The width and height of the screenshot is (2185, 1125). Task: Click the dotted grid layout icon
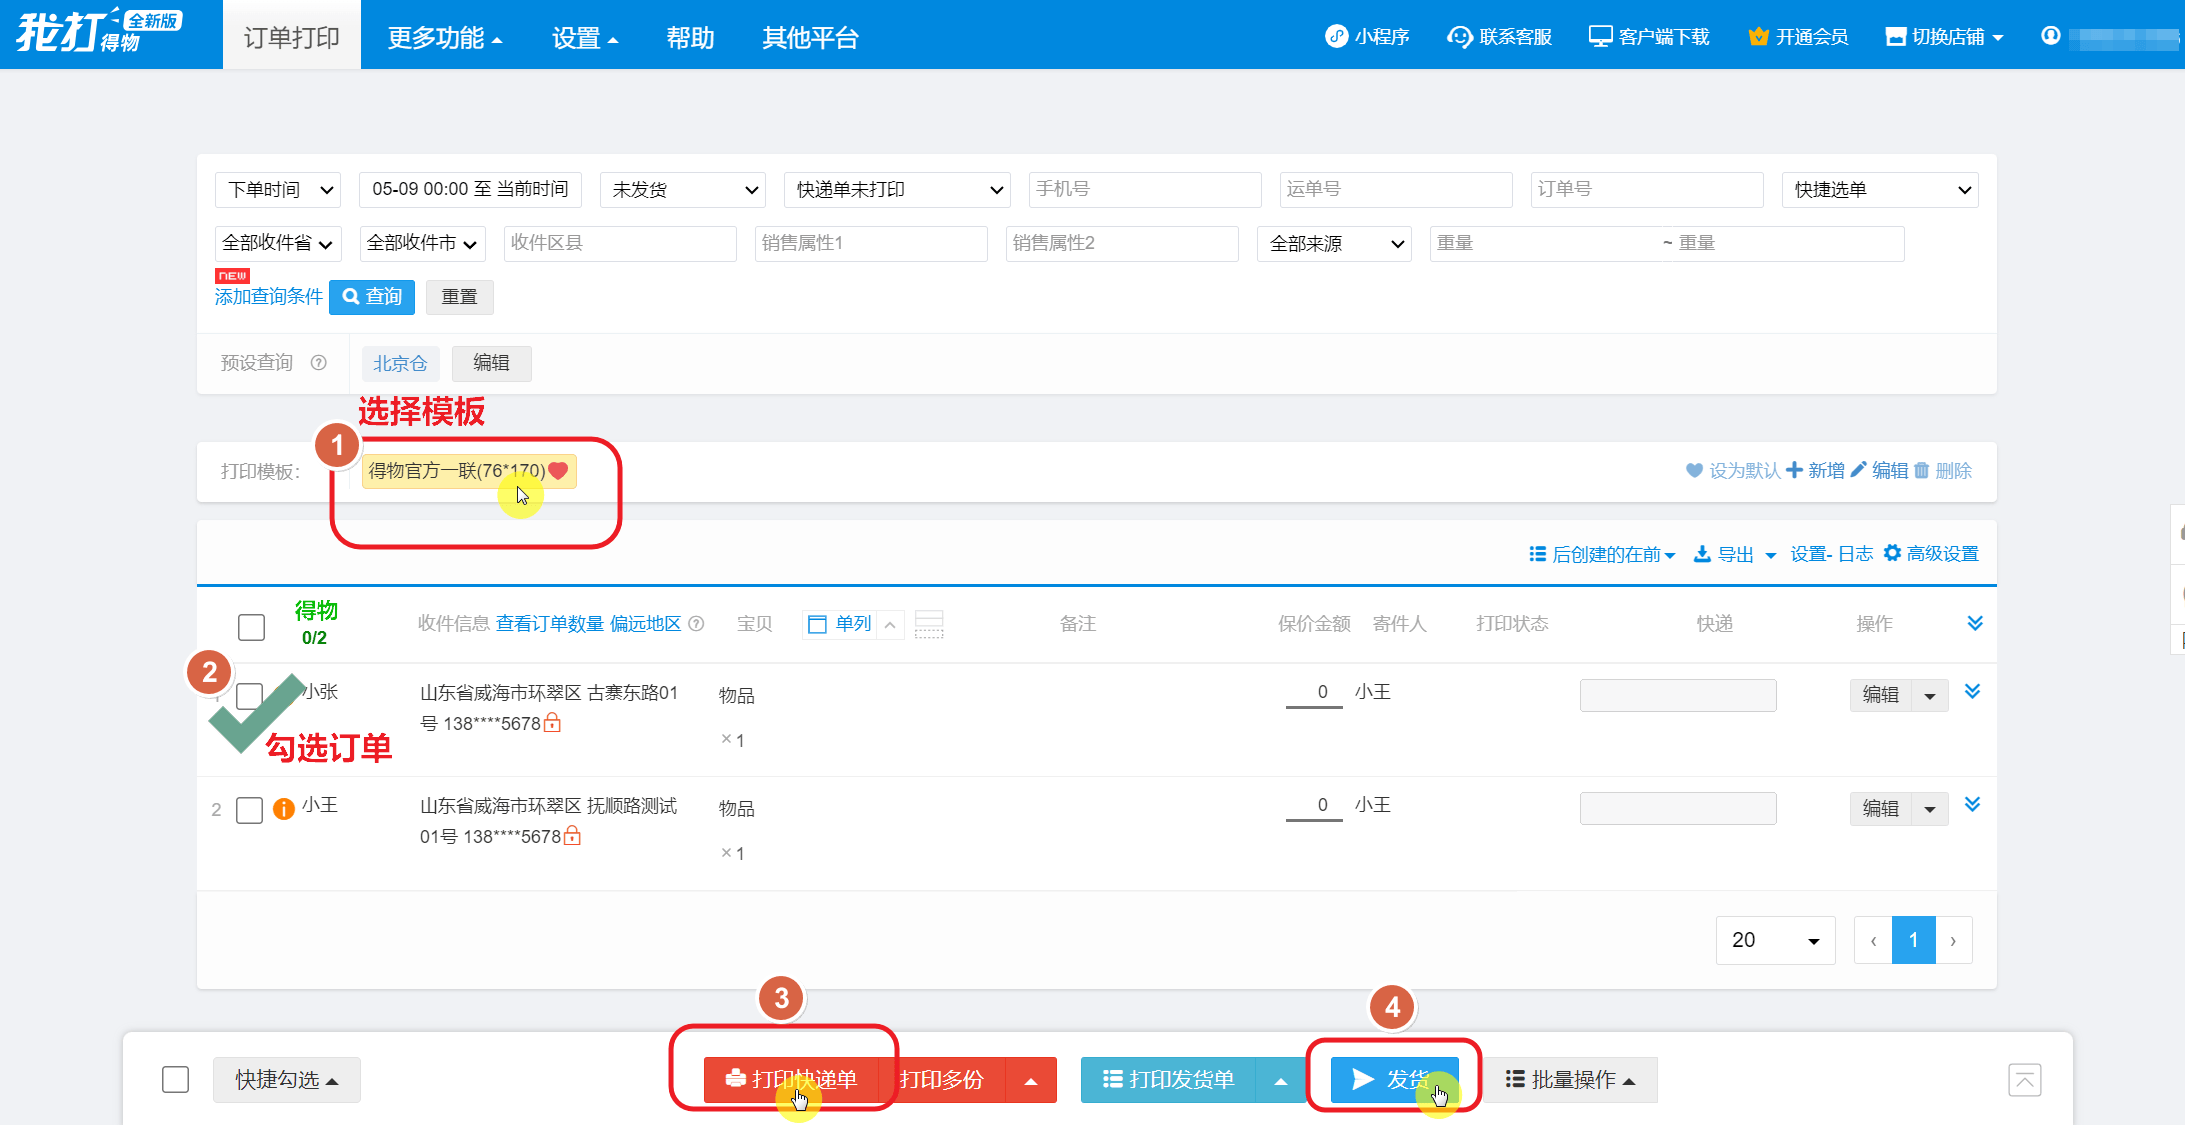[929, 624]
